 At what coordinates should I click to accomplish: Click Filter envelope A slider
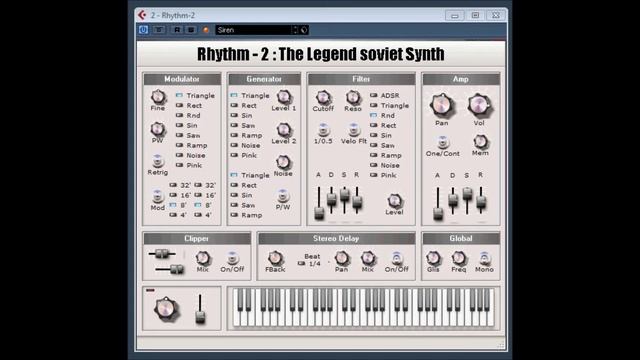tap(319, 204)
